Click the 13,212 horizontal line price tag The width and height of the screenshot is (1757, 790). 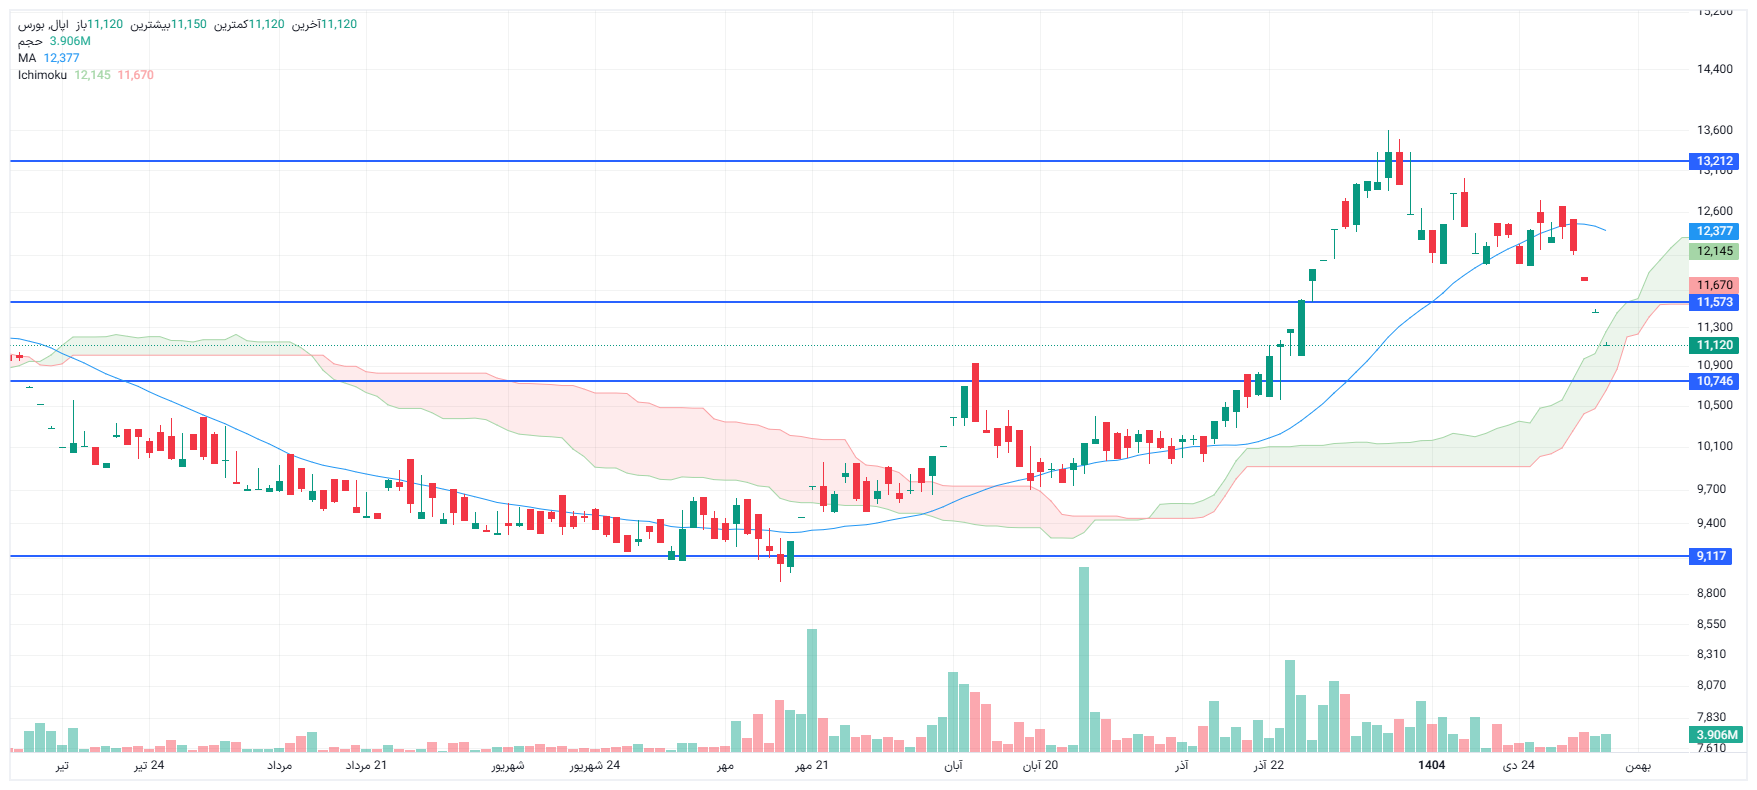[1714, 161]
